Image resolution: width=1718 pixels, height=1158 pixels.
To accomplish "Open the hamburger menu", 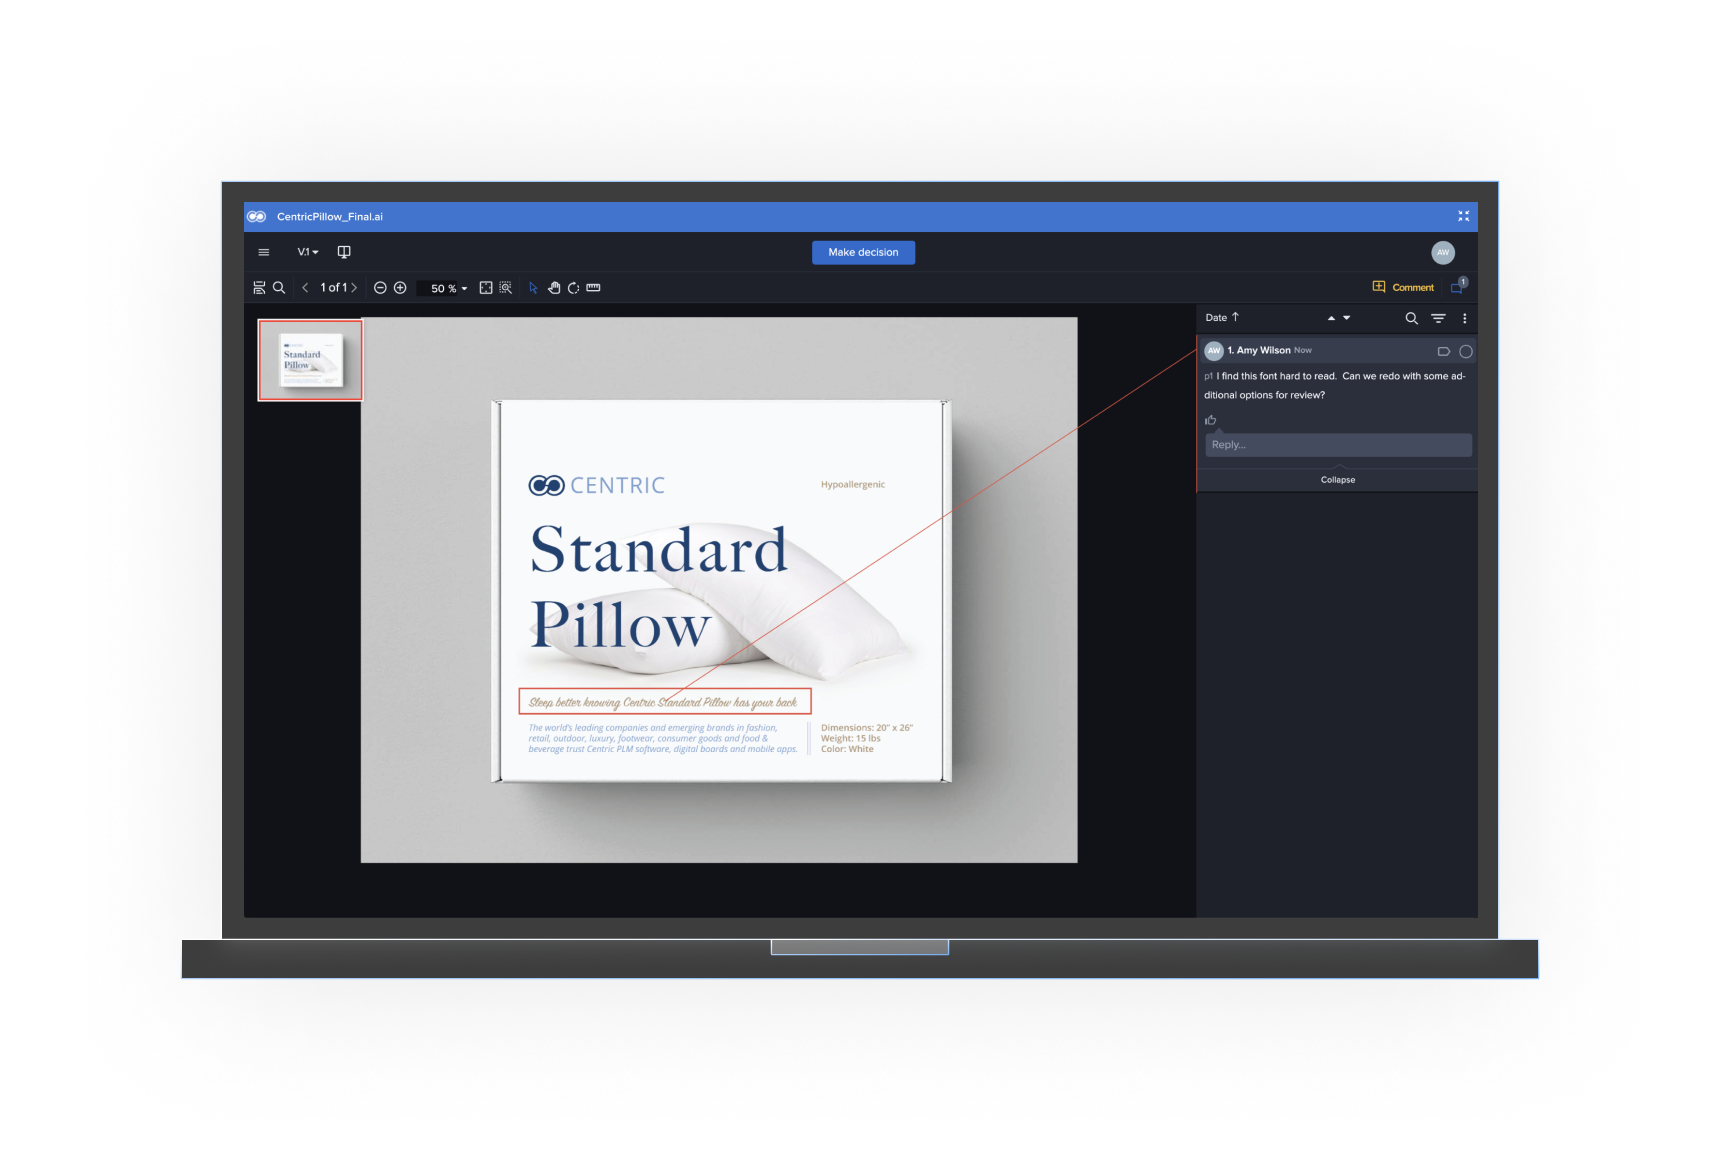I will pyautogui.click(x=264, y=252).
